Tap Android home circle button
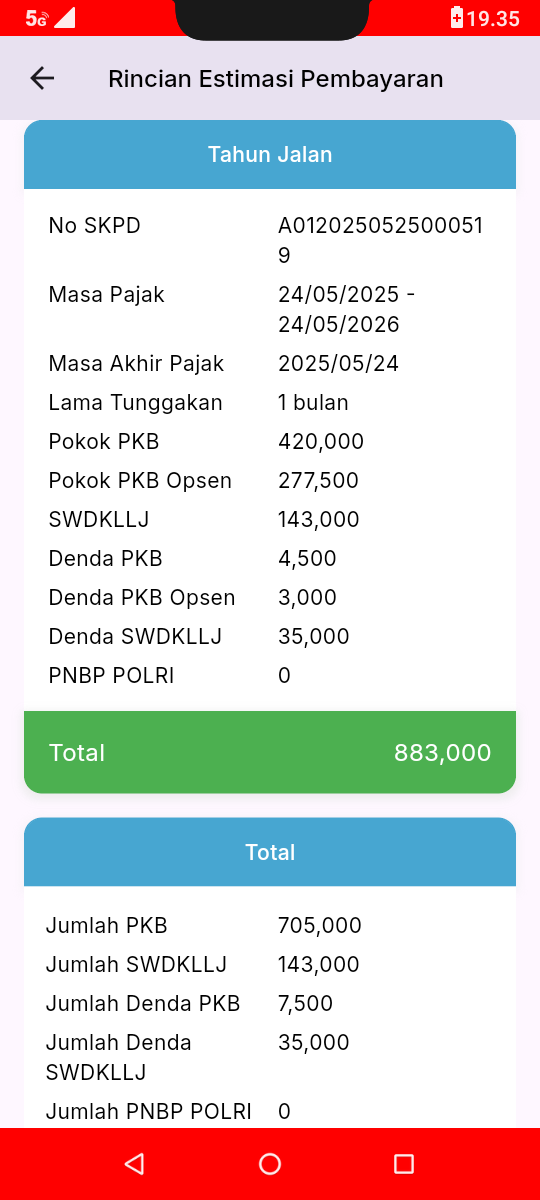Image resolution: width=540 pixels, height=1200 pixels. (x=270, y=1163)
